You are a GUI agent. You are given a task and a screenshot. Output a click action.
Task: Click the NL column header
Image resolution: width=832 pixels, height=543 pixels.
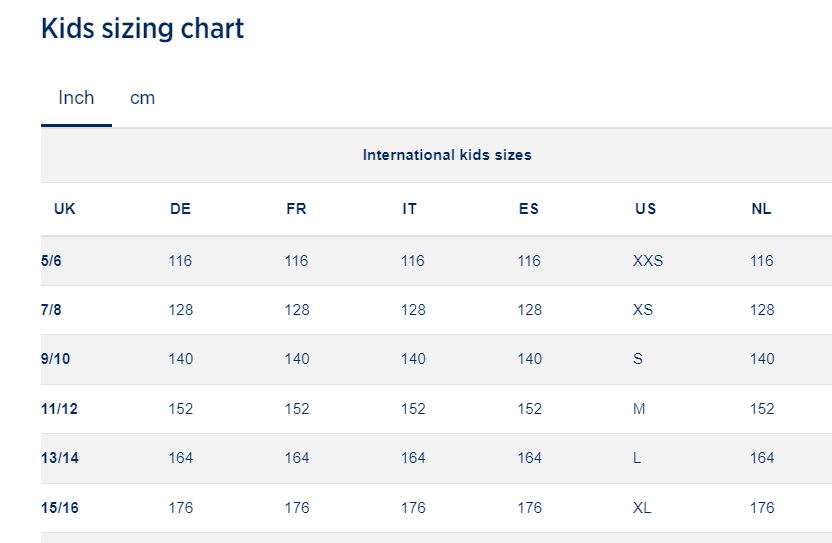pos(761,209)
